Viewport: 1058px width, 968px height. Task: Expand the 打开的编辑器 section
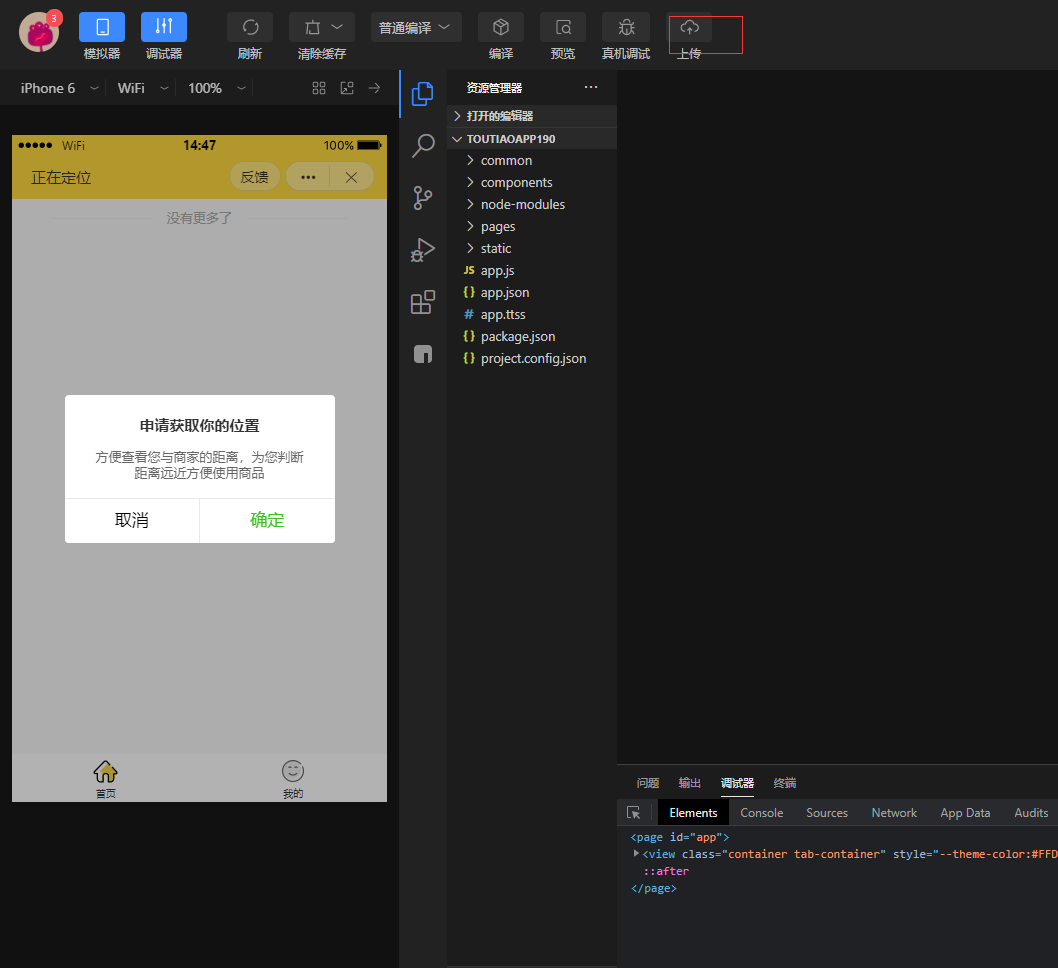tap(532, 116)
